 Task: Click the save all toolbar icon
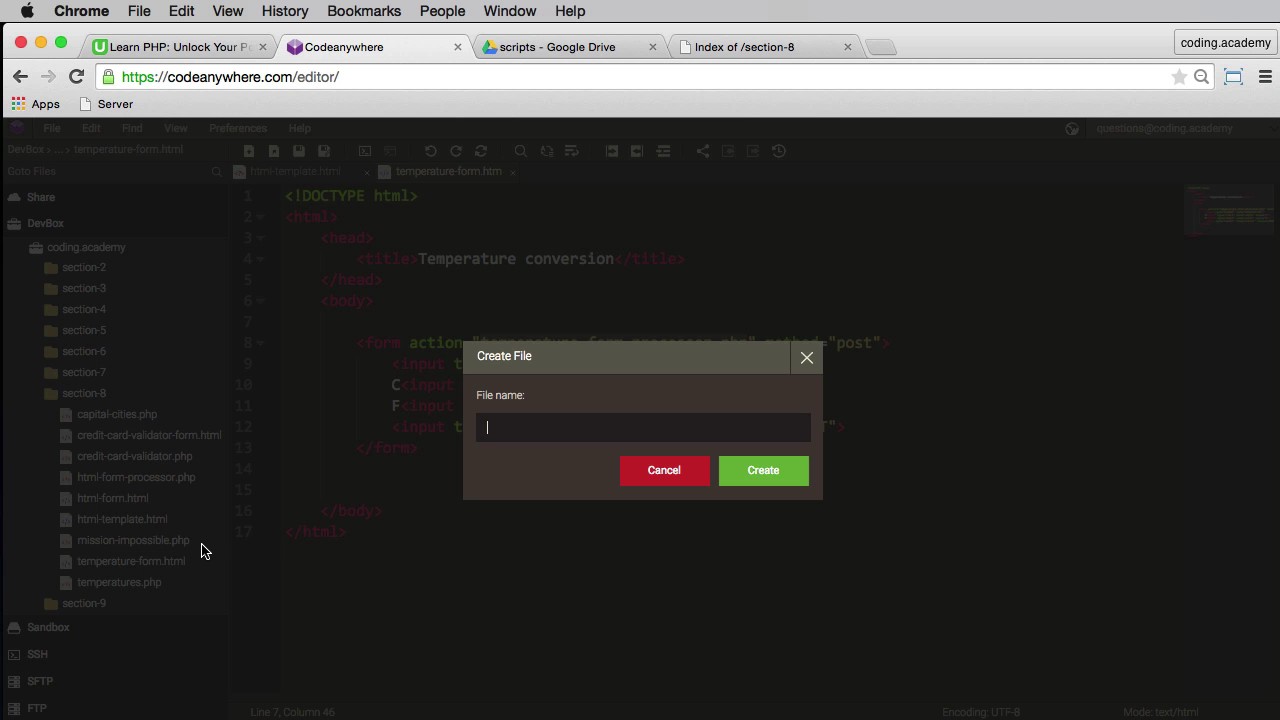(324, 151)
